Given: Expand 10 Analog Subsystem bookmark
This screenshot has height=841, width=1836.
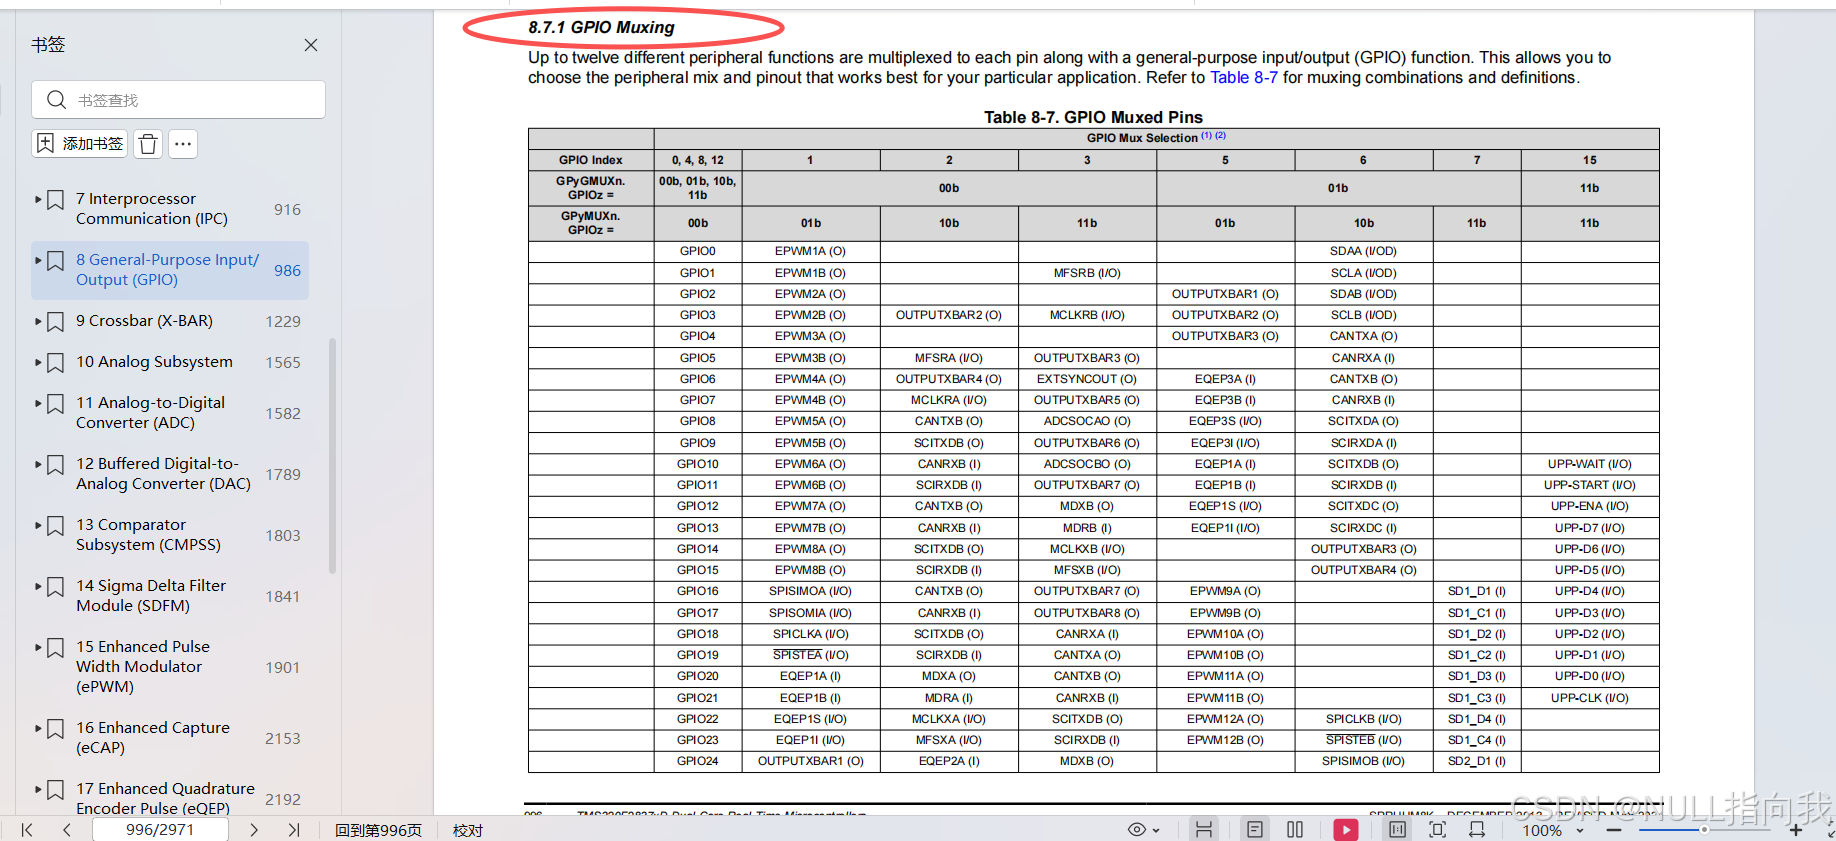Looking at the screenshot, I should [38, 362].
